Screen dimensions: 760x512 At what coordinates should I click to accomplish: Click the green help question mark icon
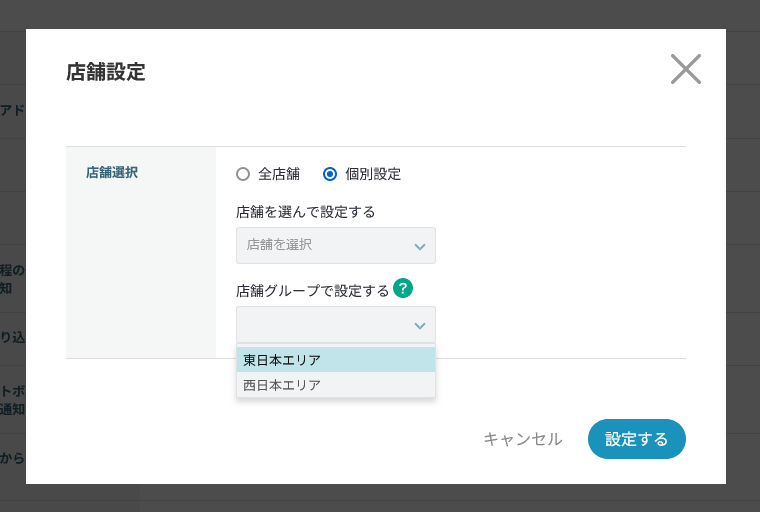[x=403, y=289]
